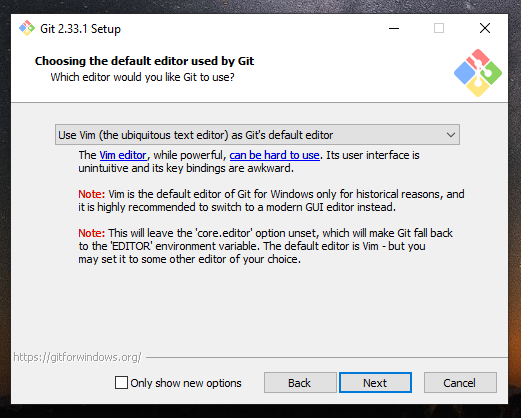Click the note about core.editor option
The width and height of the screenshot is (521, 418).
pos(265,246)
